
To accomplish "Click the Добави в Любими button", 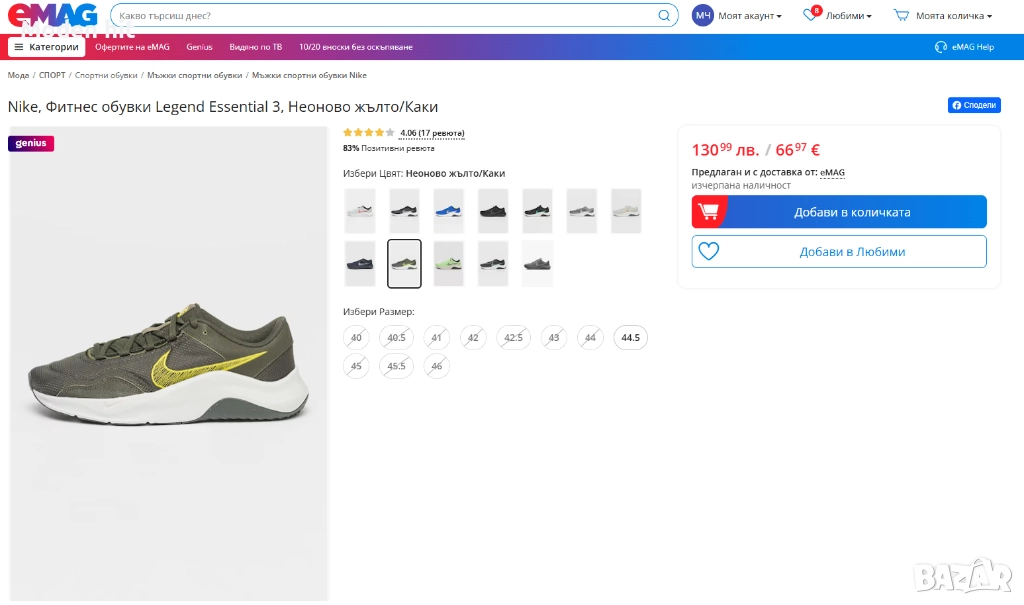I will (x=839, y=252).
